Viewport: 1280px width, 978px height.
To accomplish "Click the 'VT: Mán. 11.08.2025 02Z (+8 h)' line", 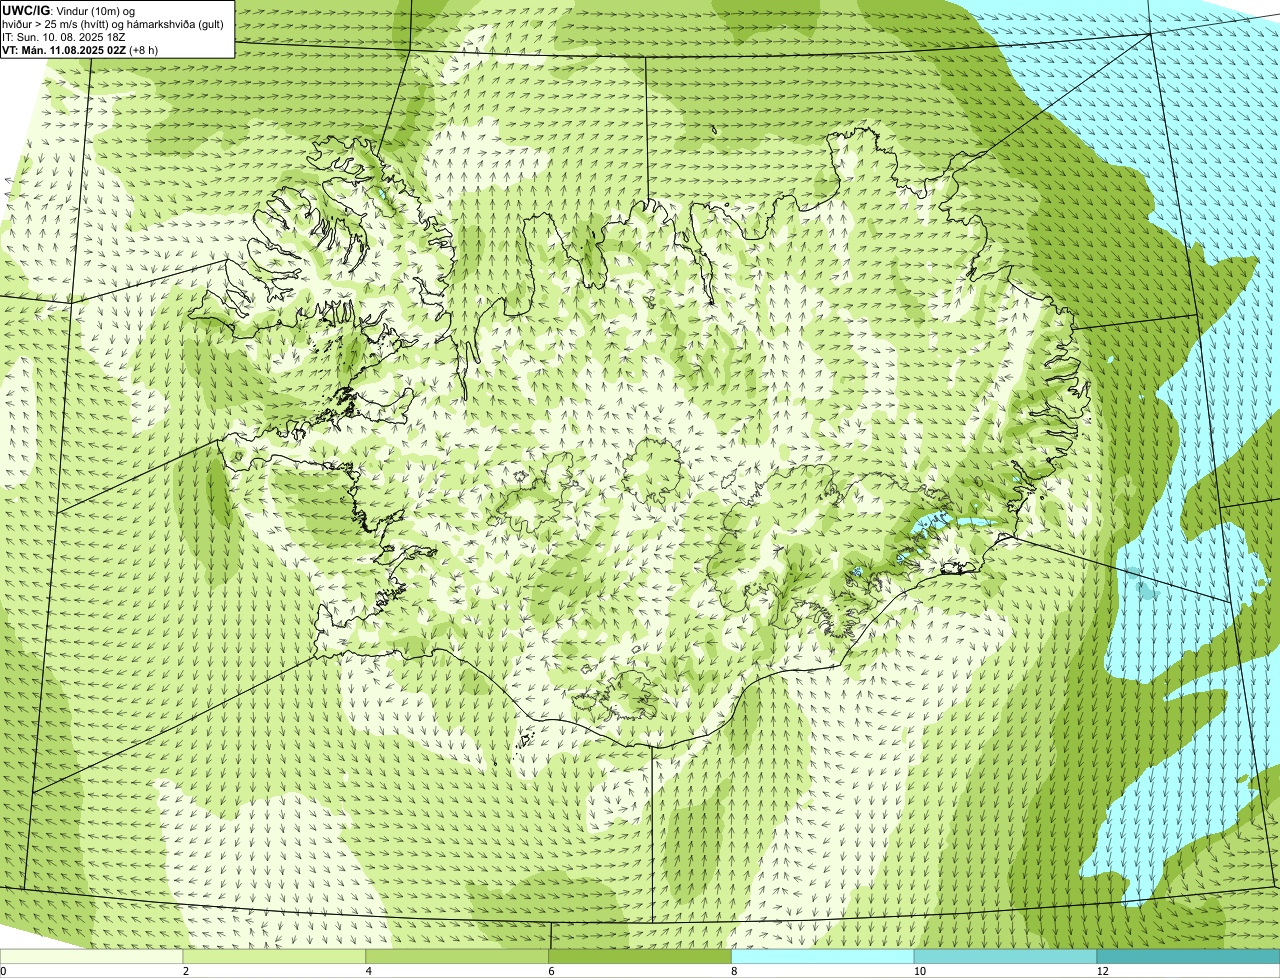I will click(80, 49).
